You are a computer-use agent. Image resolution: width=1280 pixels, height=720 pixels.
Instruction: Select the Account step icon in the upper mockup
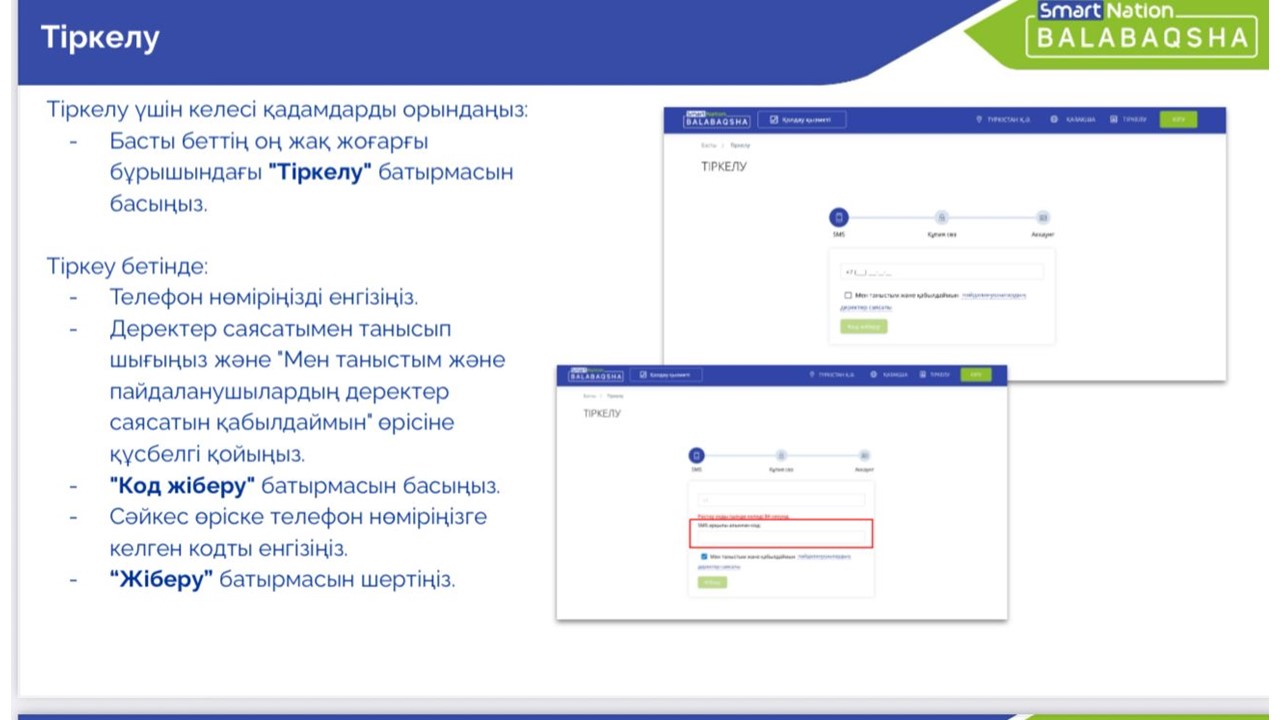click(1043, 217)
